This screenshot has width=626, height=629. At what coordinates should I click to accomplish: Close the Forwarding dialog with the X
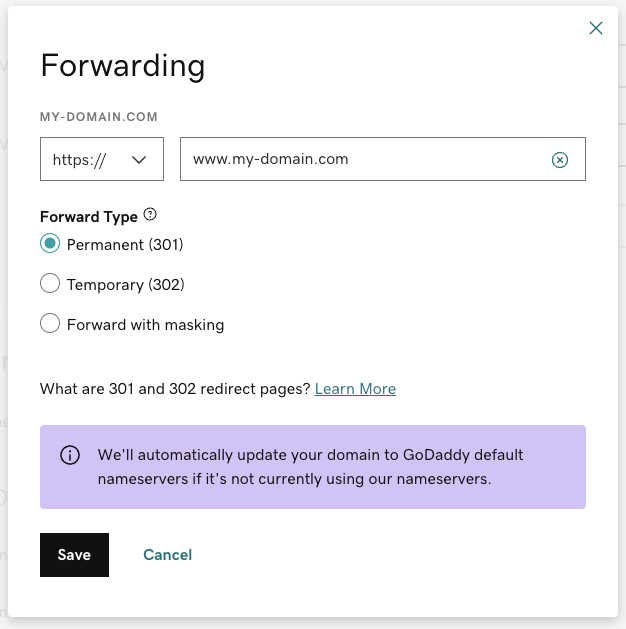[x=596, y=28]
